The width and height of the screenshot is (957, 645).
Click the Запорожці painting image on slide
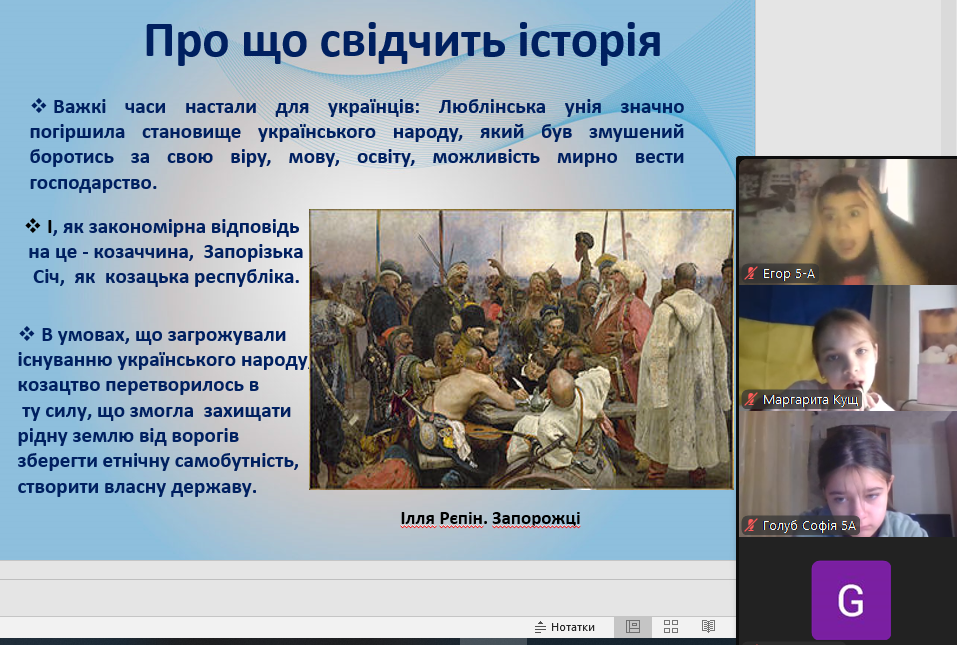click(521, 349)
